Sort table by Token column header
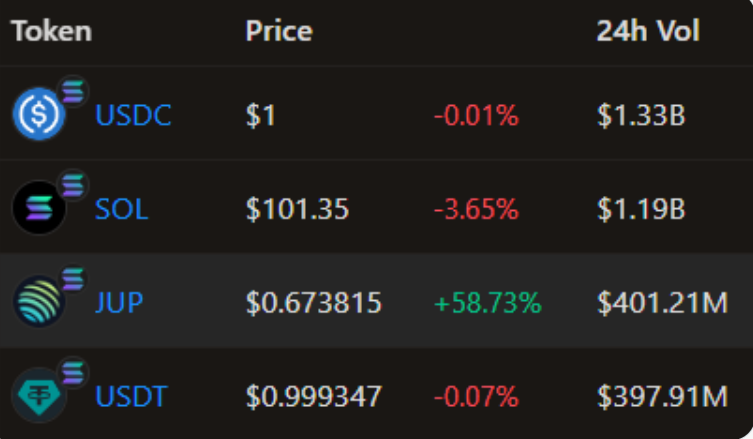This screenshot has height=439, width=753. point(51,31)
